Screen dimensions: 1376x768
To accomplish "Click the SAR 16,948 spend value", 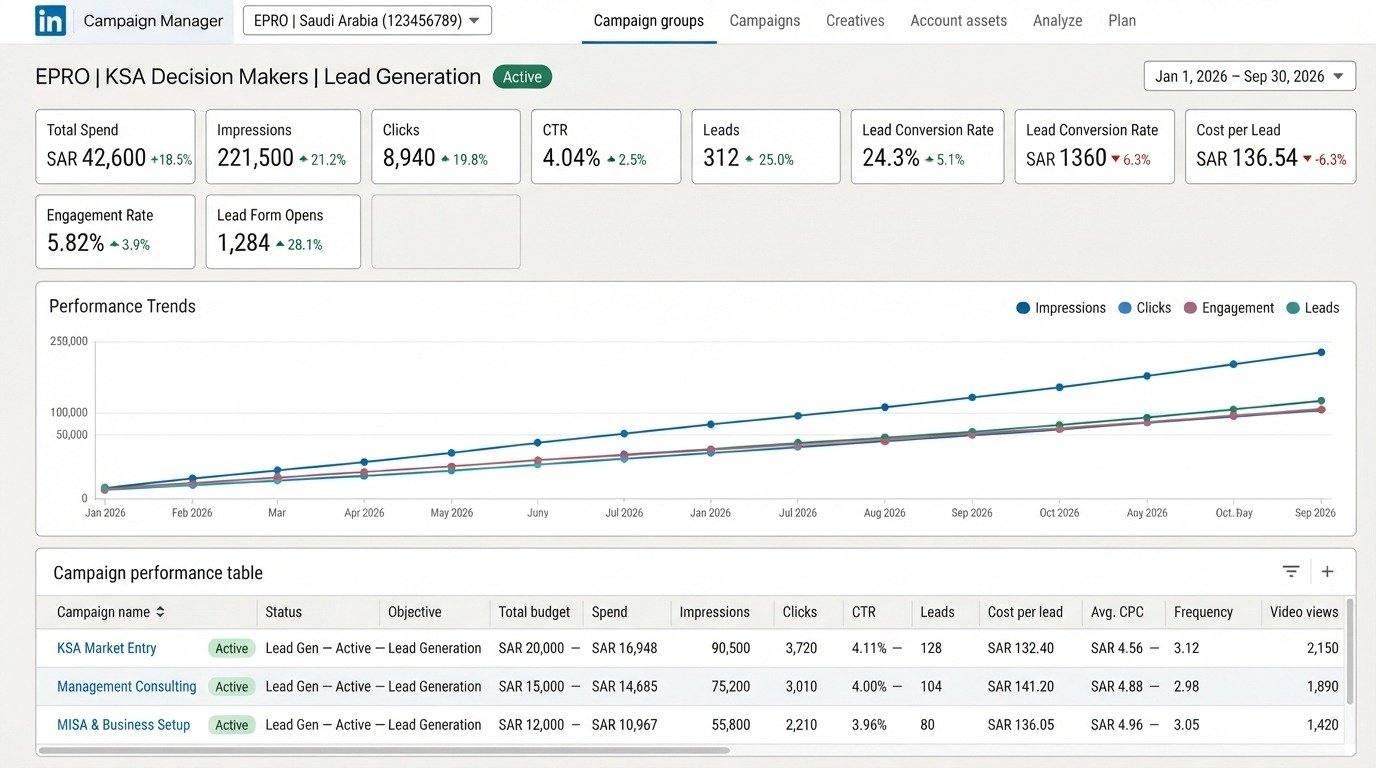I will pyautogui.click(x=625, y=648).
